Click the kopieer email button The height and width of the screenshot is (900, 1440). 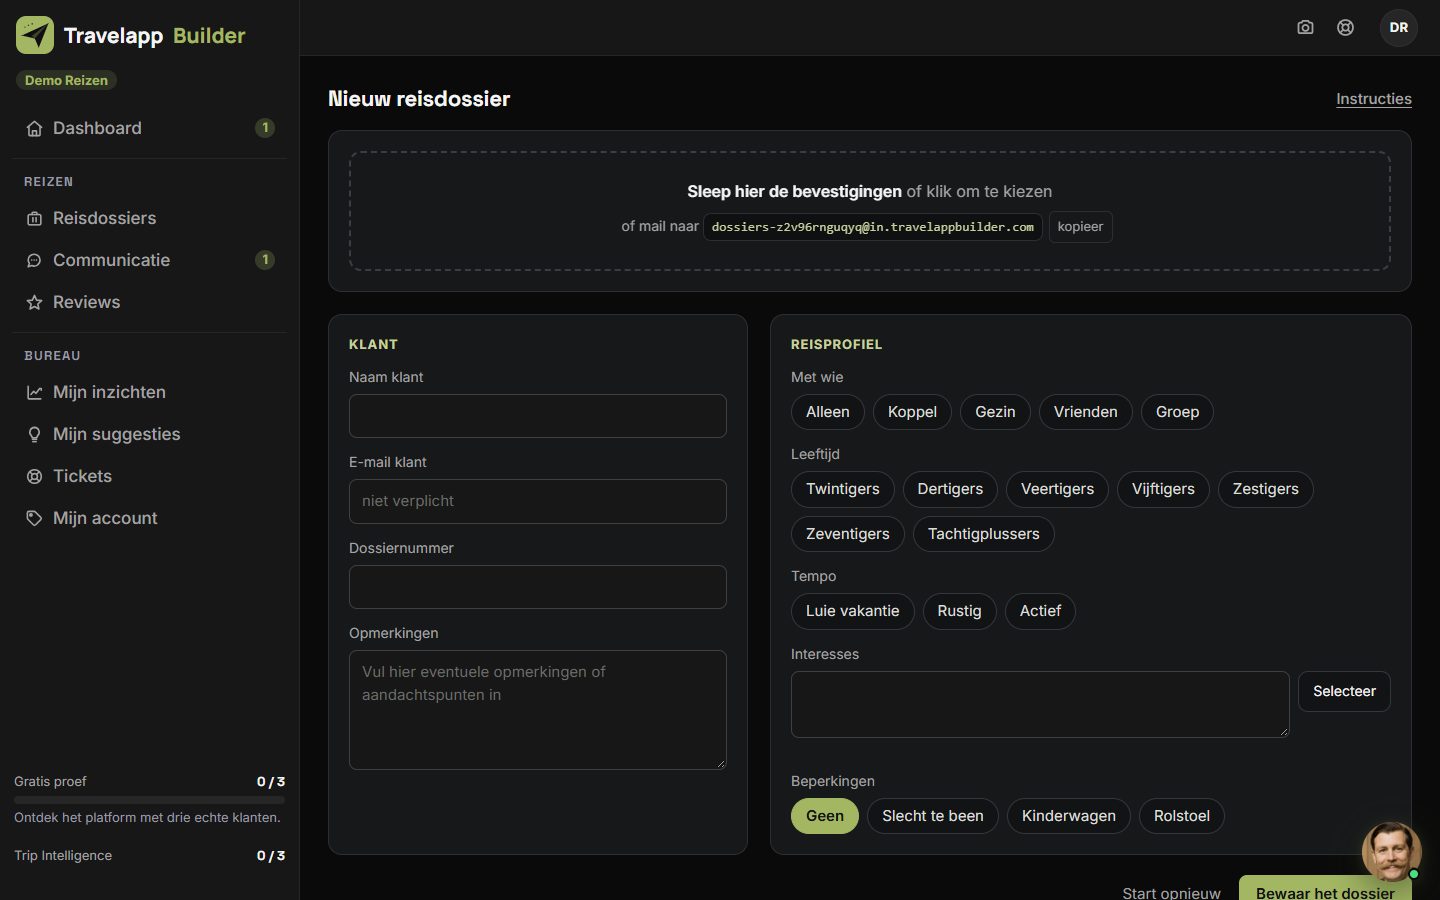pyautogui.click(x=1080, y=227)
